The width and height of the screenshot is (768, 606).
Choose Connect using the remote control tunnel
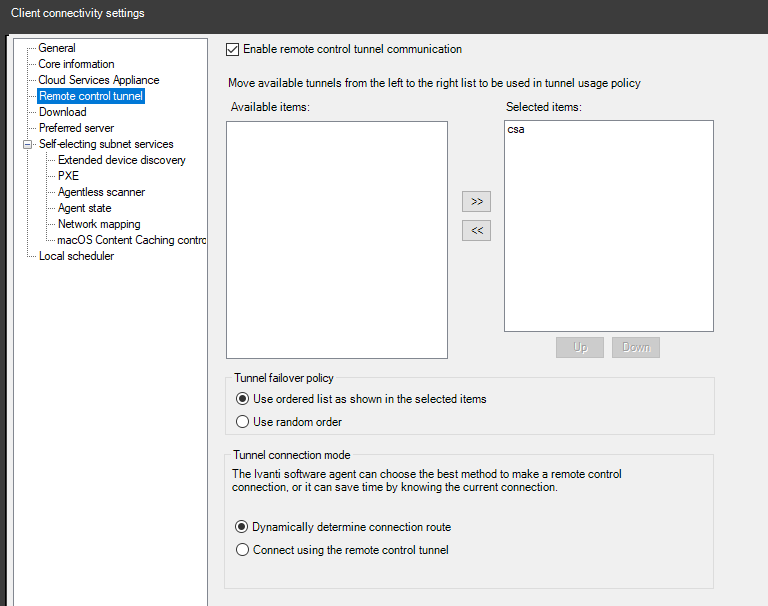click(x=242, y=550)
